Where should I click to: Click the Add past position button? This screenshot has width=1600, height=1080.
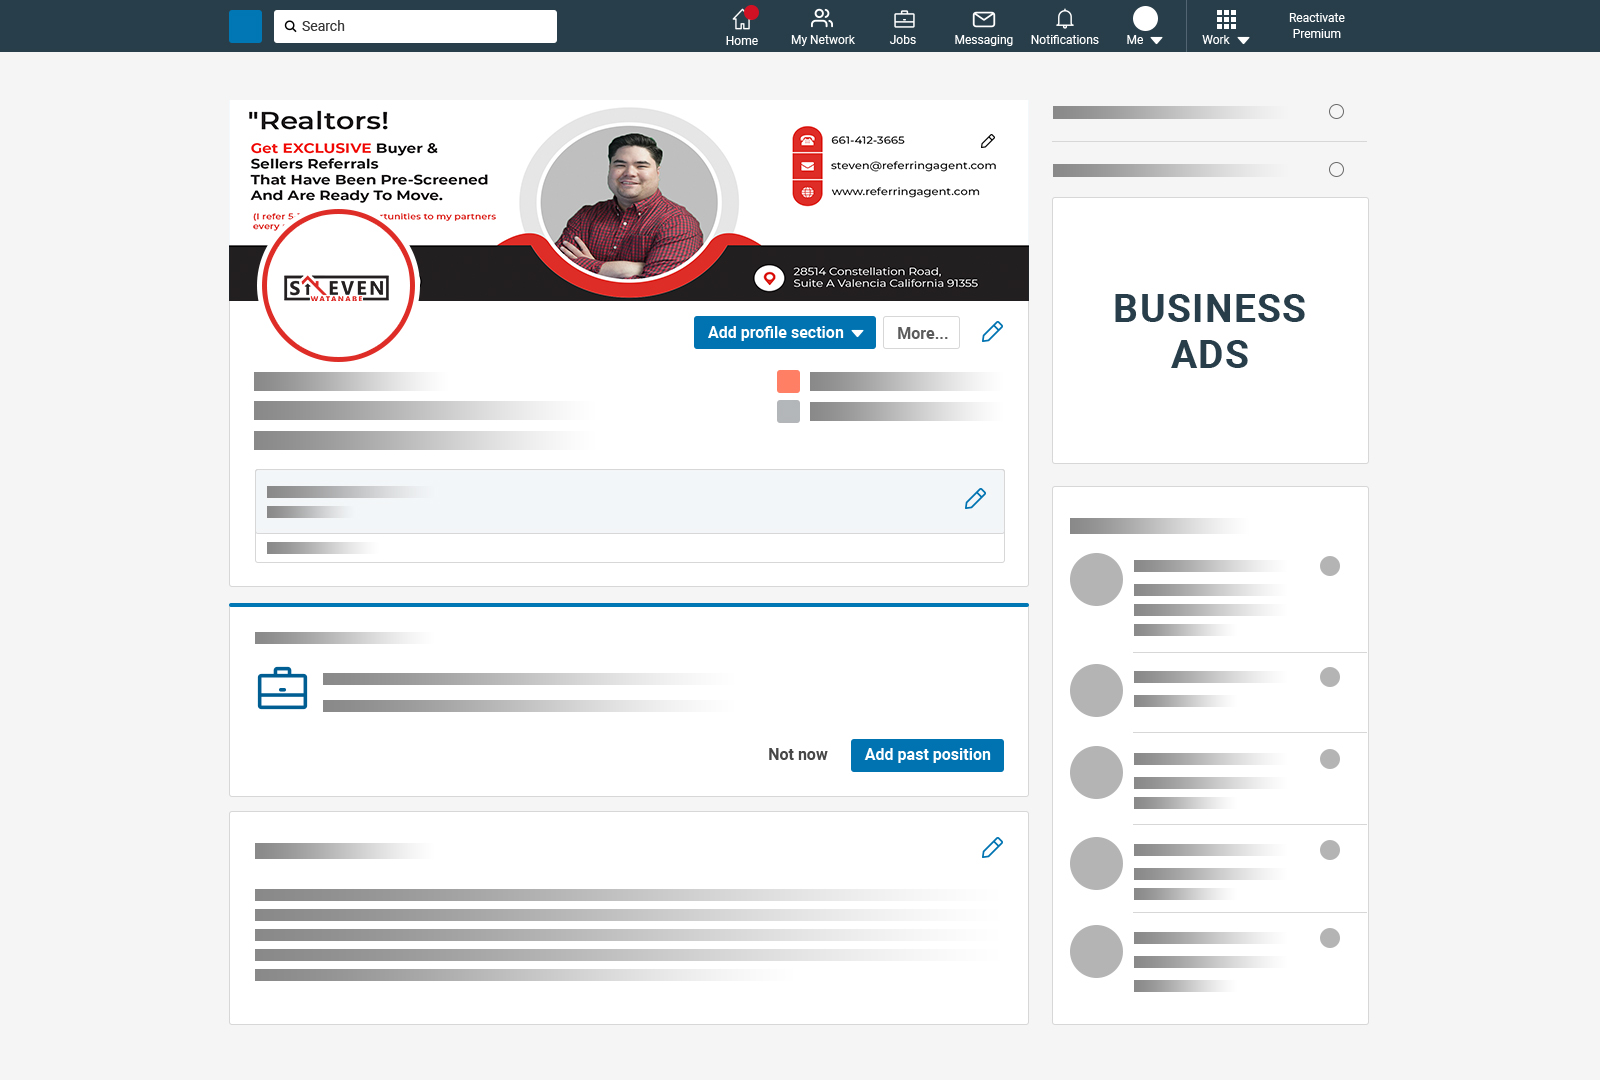(x=927, y=755)
